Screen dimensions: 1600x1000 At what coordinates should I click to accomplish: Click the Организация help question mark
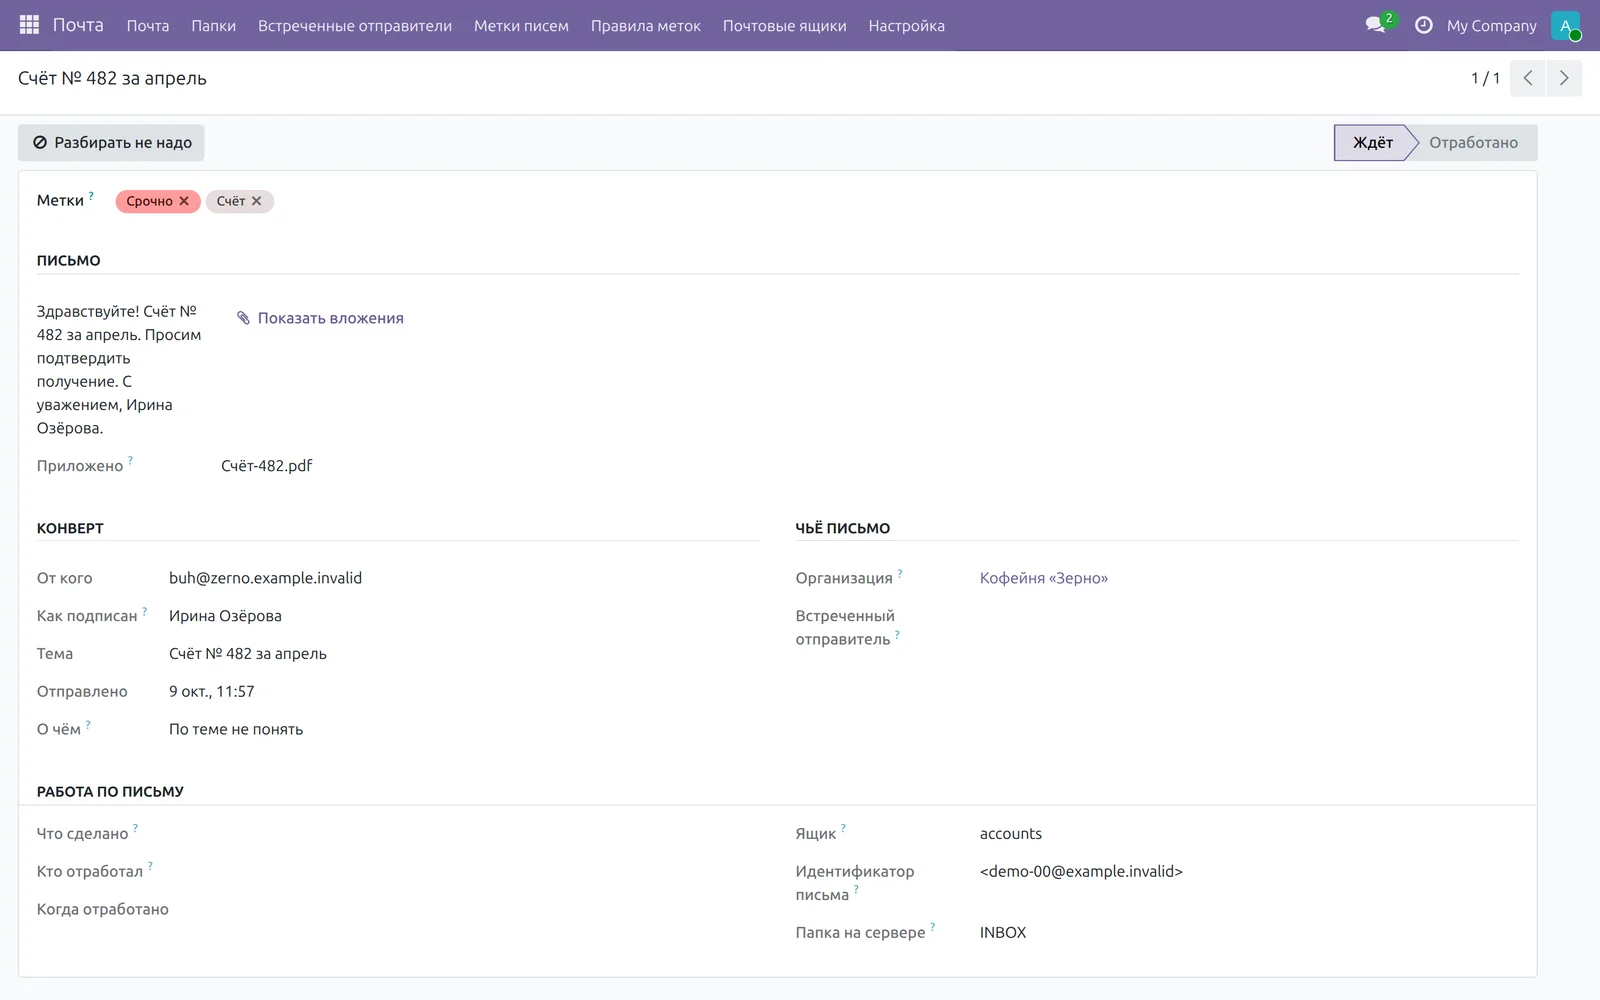[900, 573]
